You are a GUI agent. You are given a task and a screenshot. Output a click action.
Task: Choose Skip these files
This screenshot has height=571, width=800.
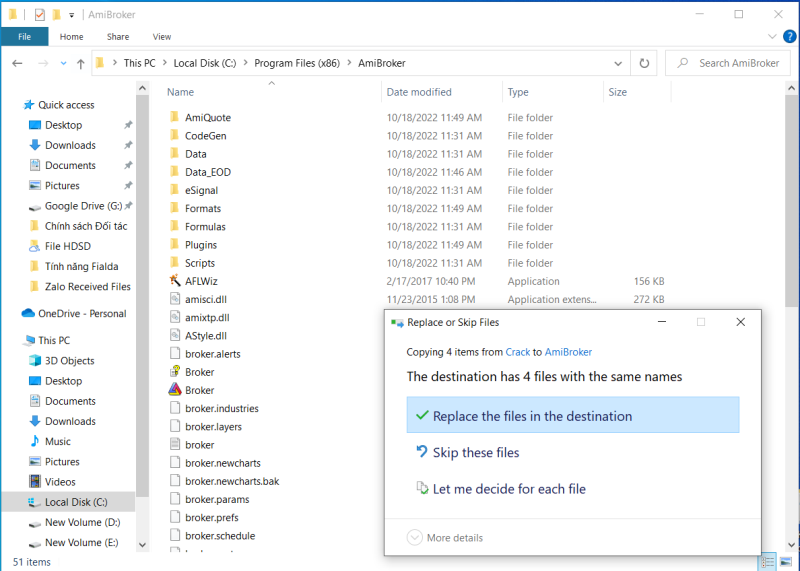[x=475, y=453]
